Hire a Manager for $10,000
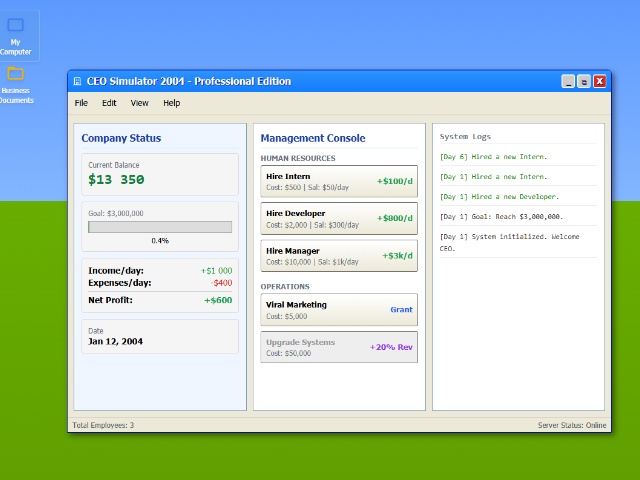The image size is (640, 480). coord(339,256)
